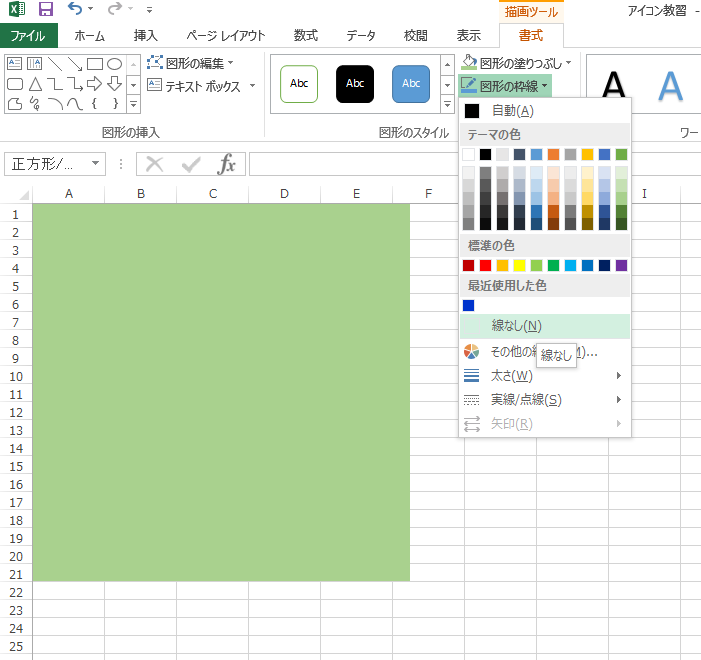701x660 pixels.
Task: Choose 線なし(N) menu item
Action: tap(545, 326)
